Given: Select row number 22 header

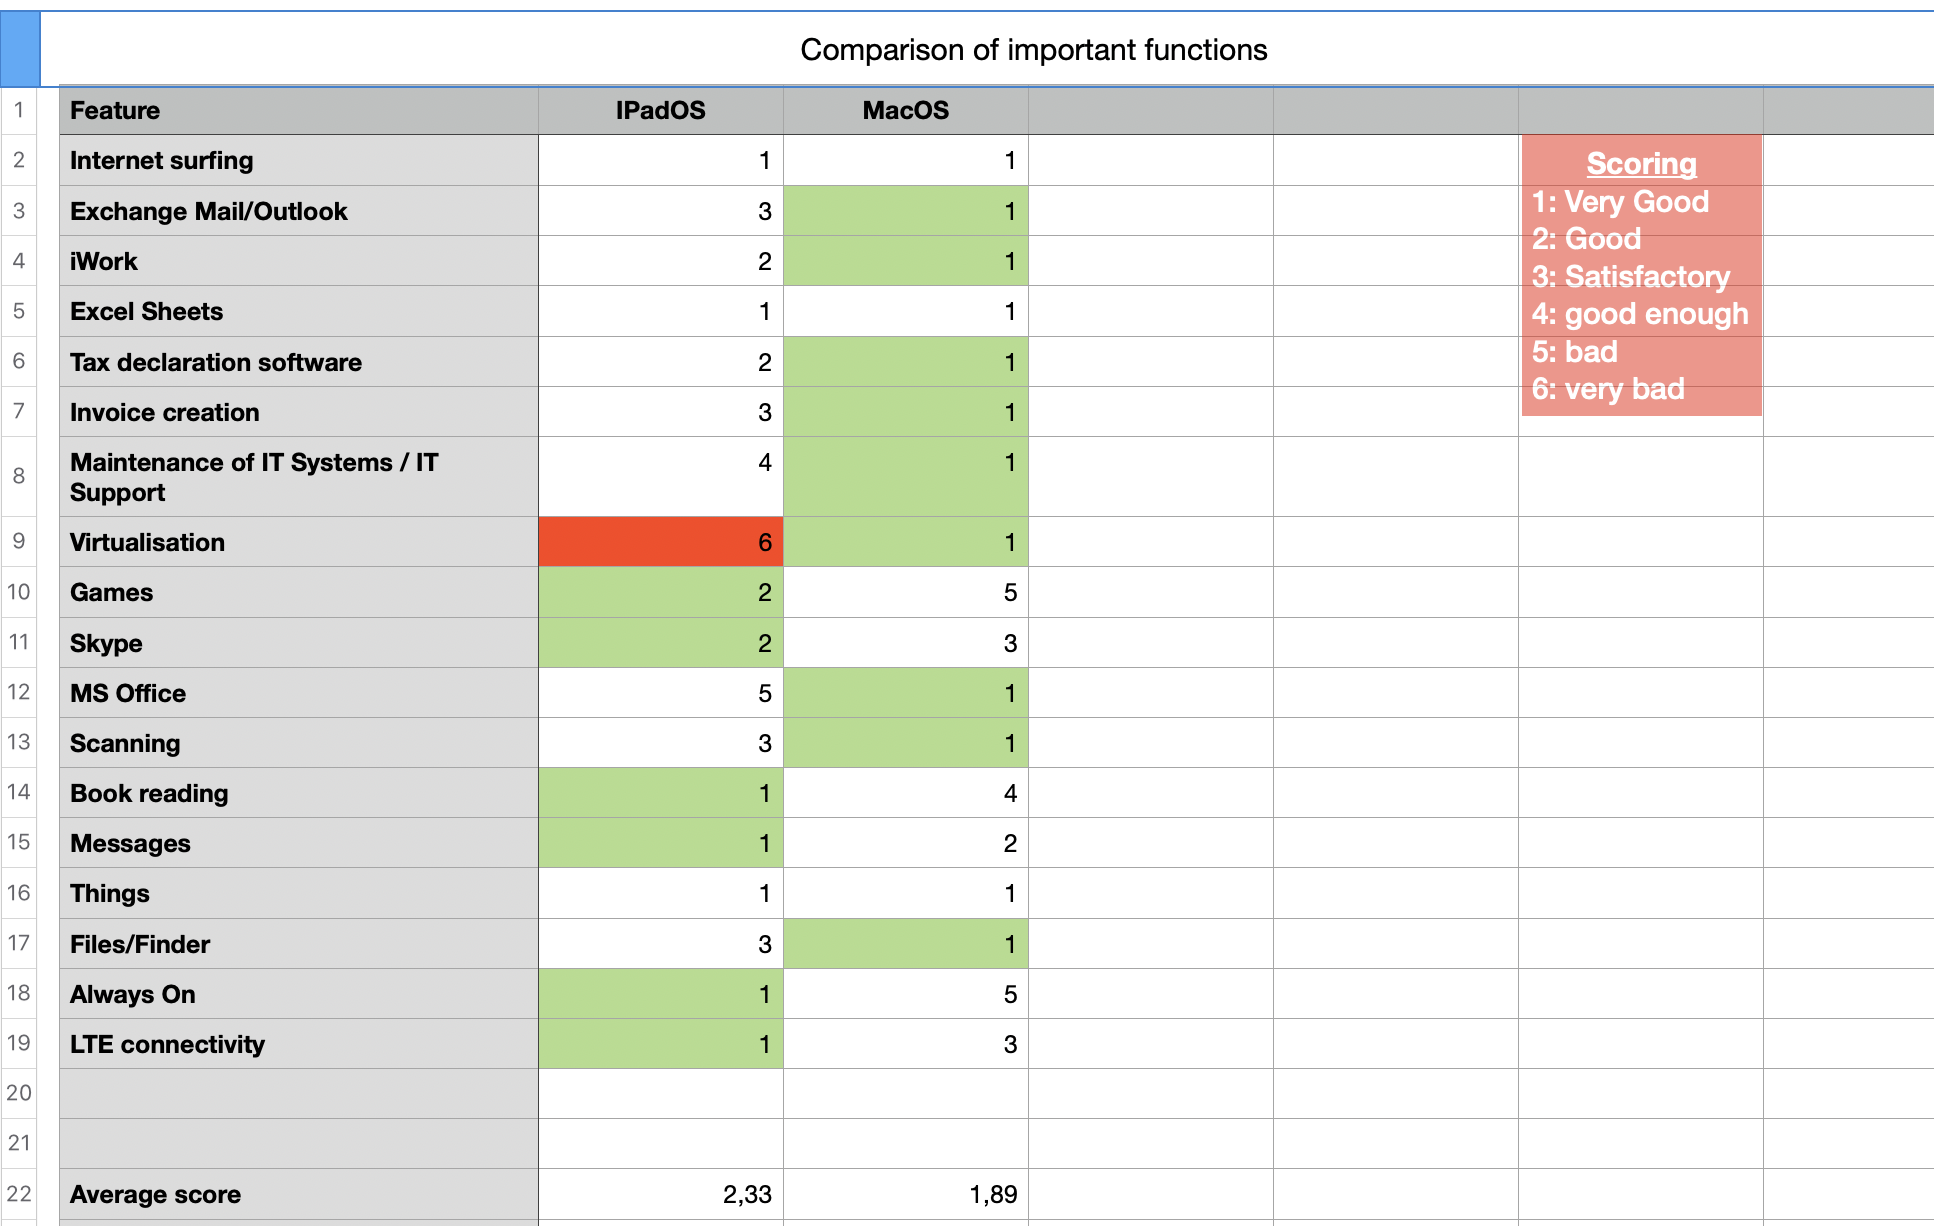Looking at the screenshot, I should coord(19,1194).
